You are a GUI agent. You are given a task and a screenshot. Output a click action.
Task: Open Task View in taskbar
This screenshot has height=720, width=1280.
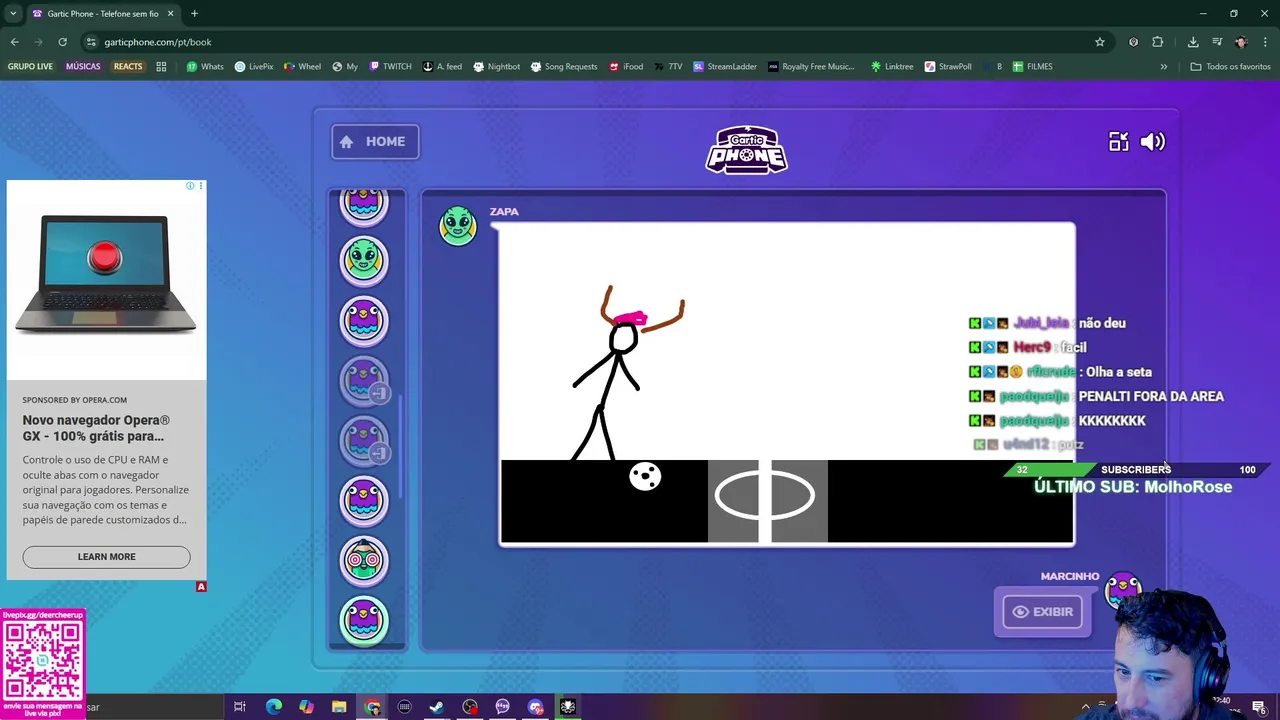pos(240,707)
